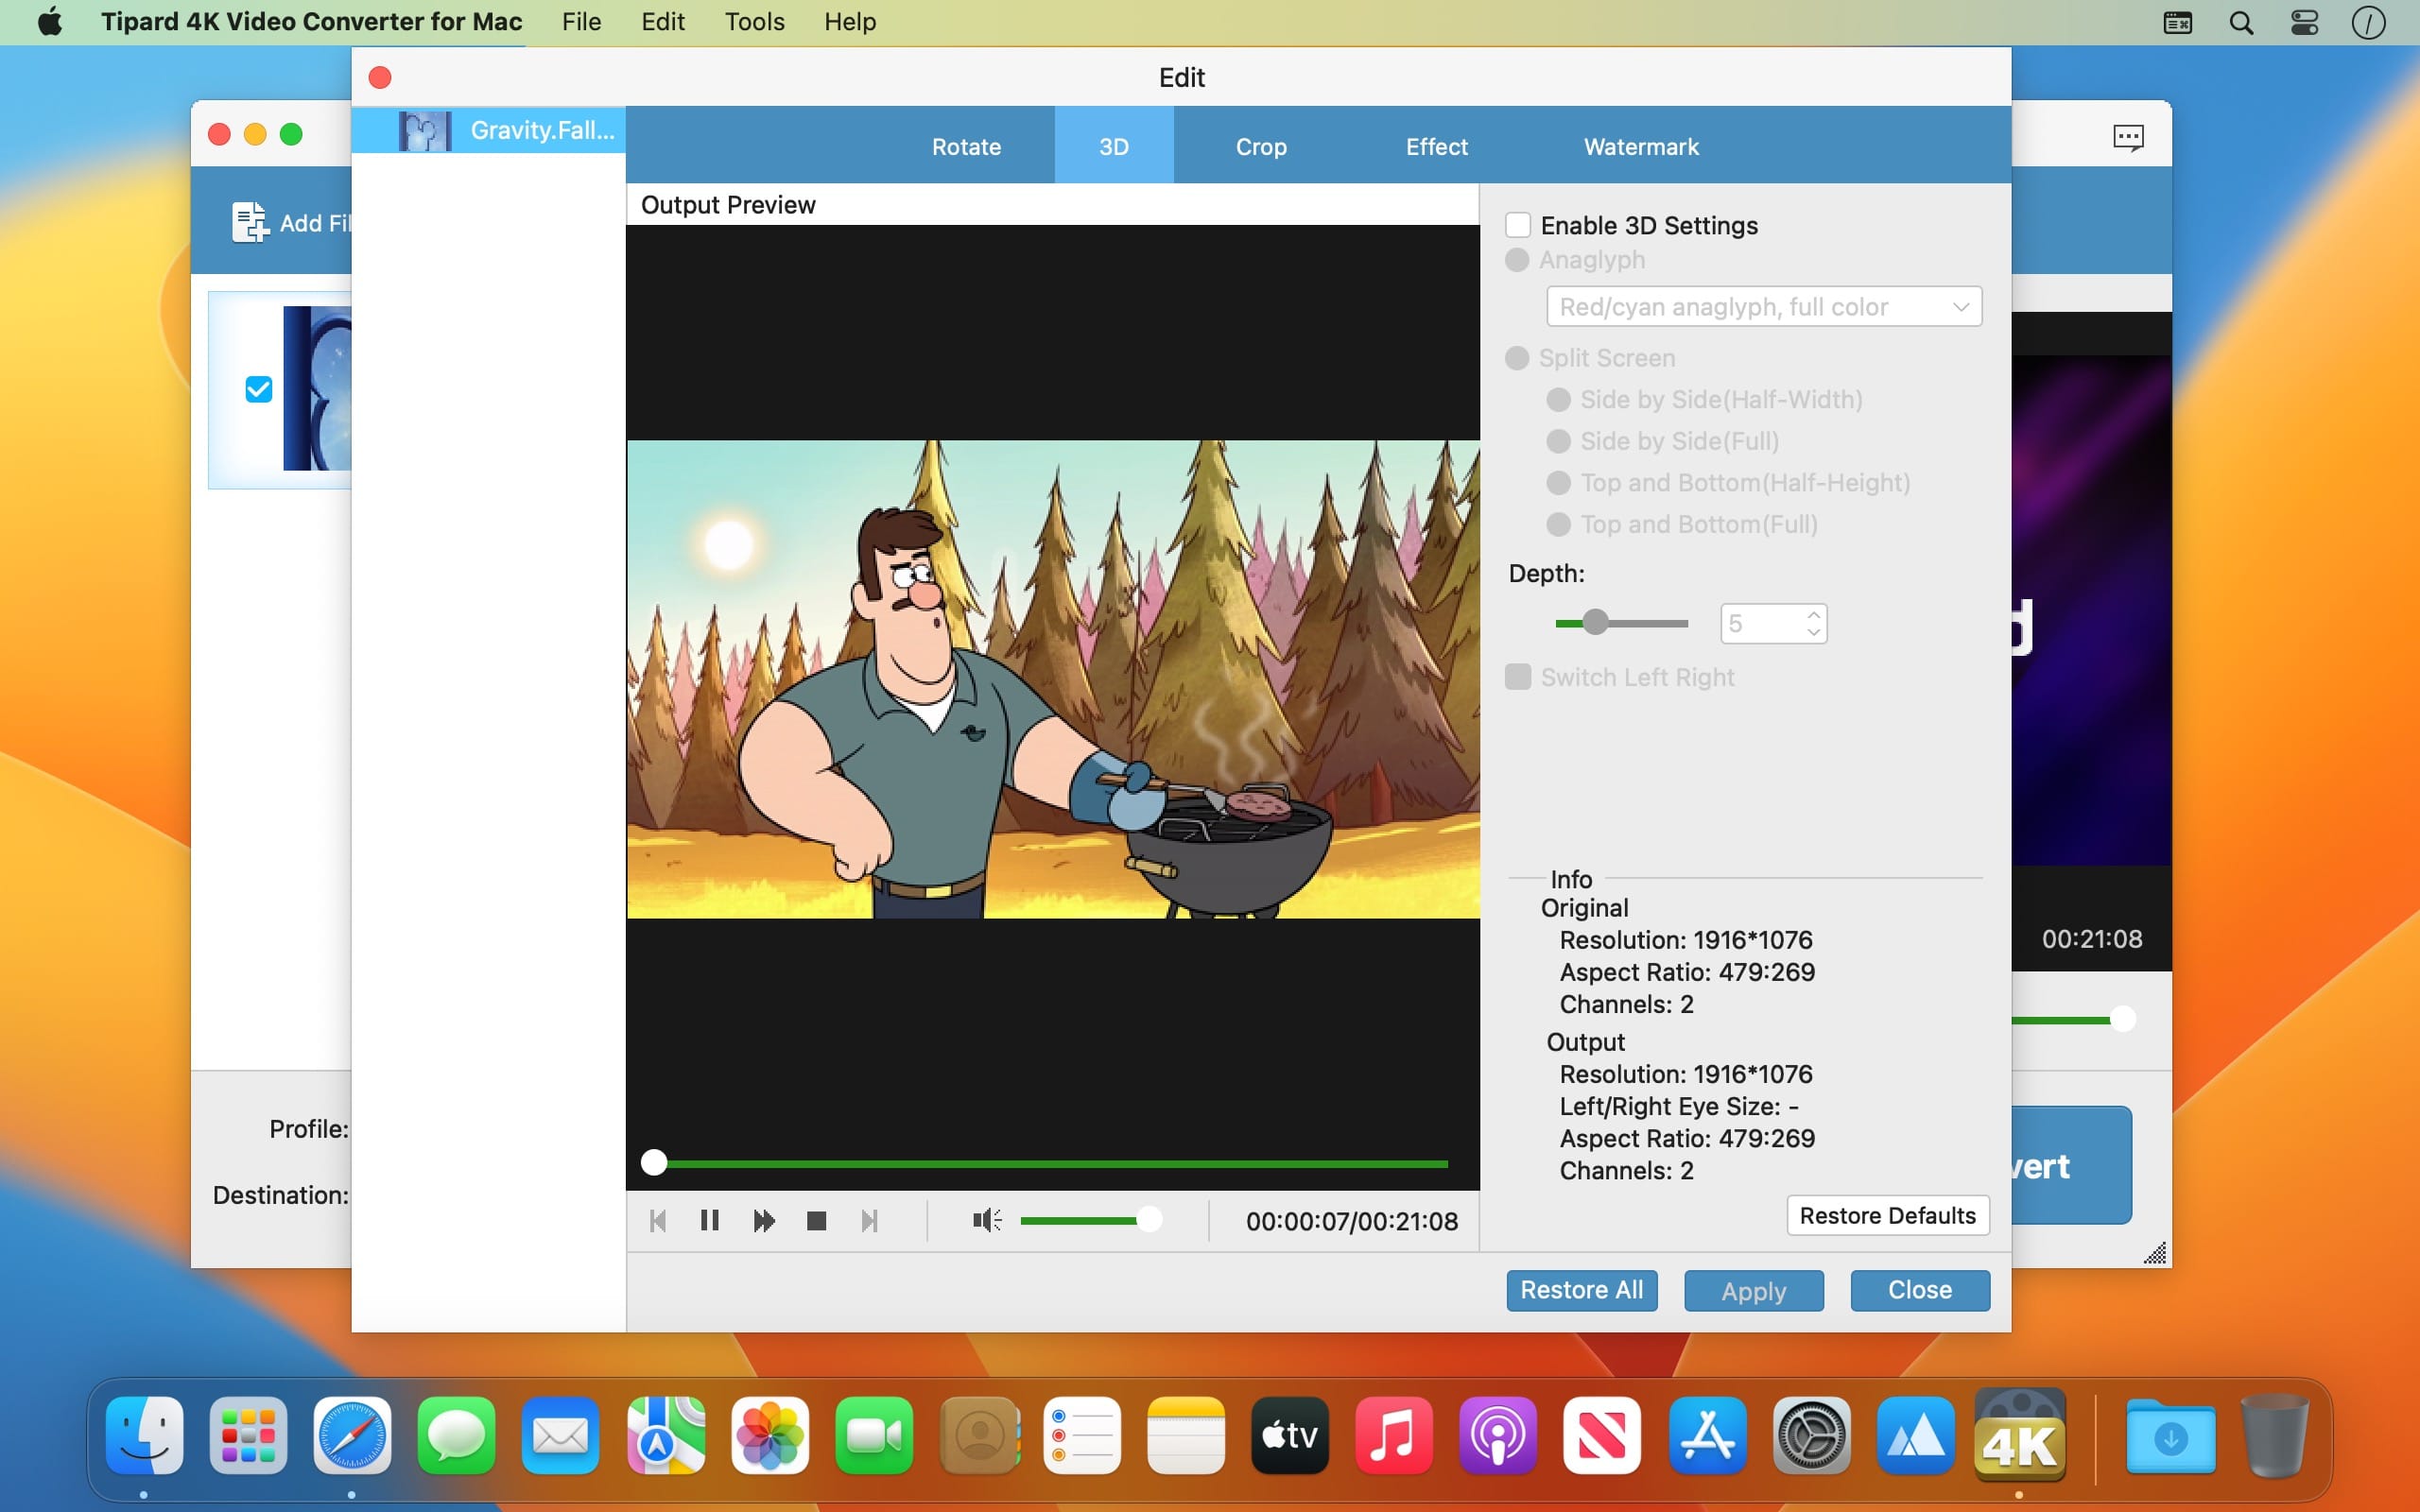Open Notes from the dock
The image size is (2420, 1512).
click(1186, 1436)
